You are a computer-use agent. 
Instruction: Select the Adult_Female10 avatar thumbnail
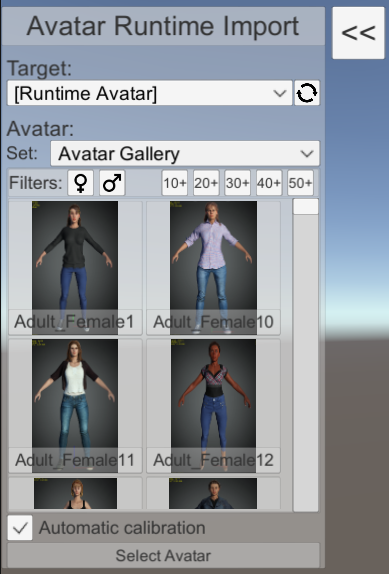click(x=213, y=268)
